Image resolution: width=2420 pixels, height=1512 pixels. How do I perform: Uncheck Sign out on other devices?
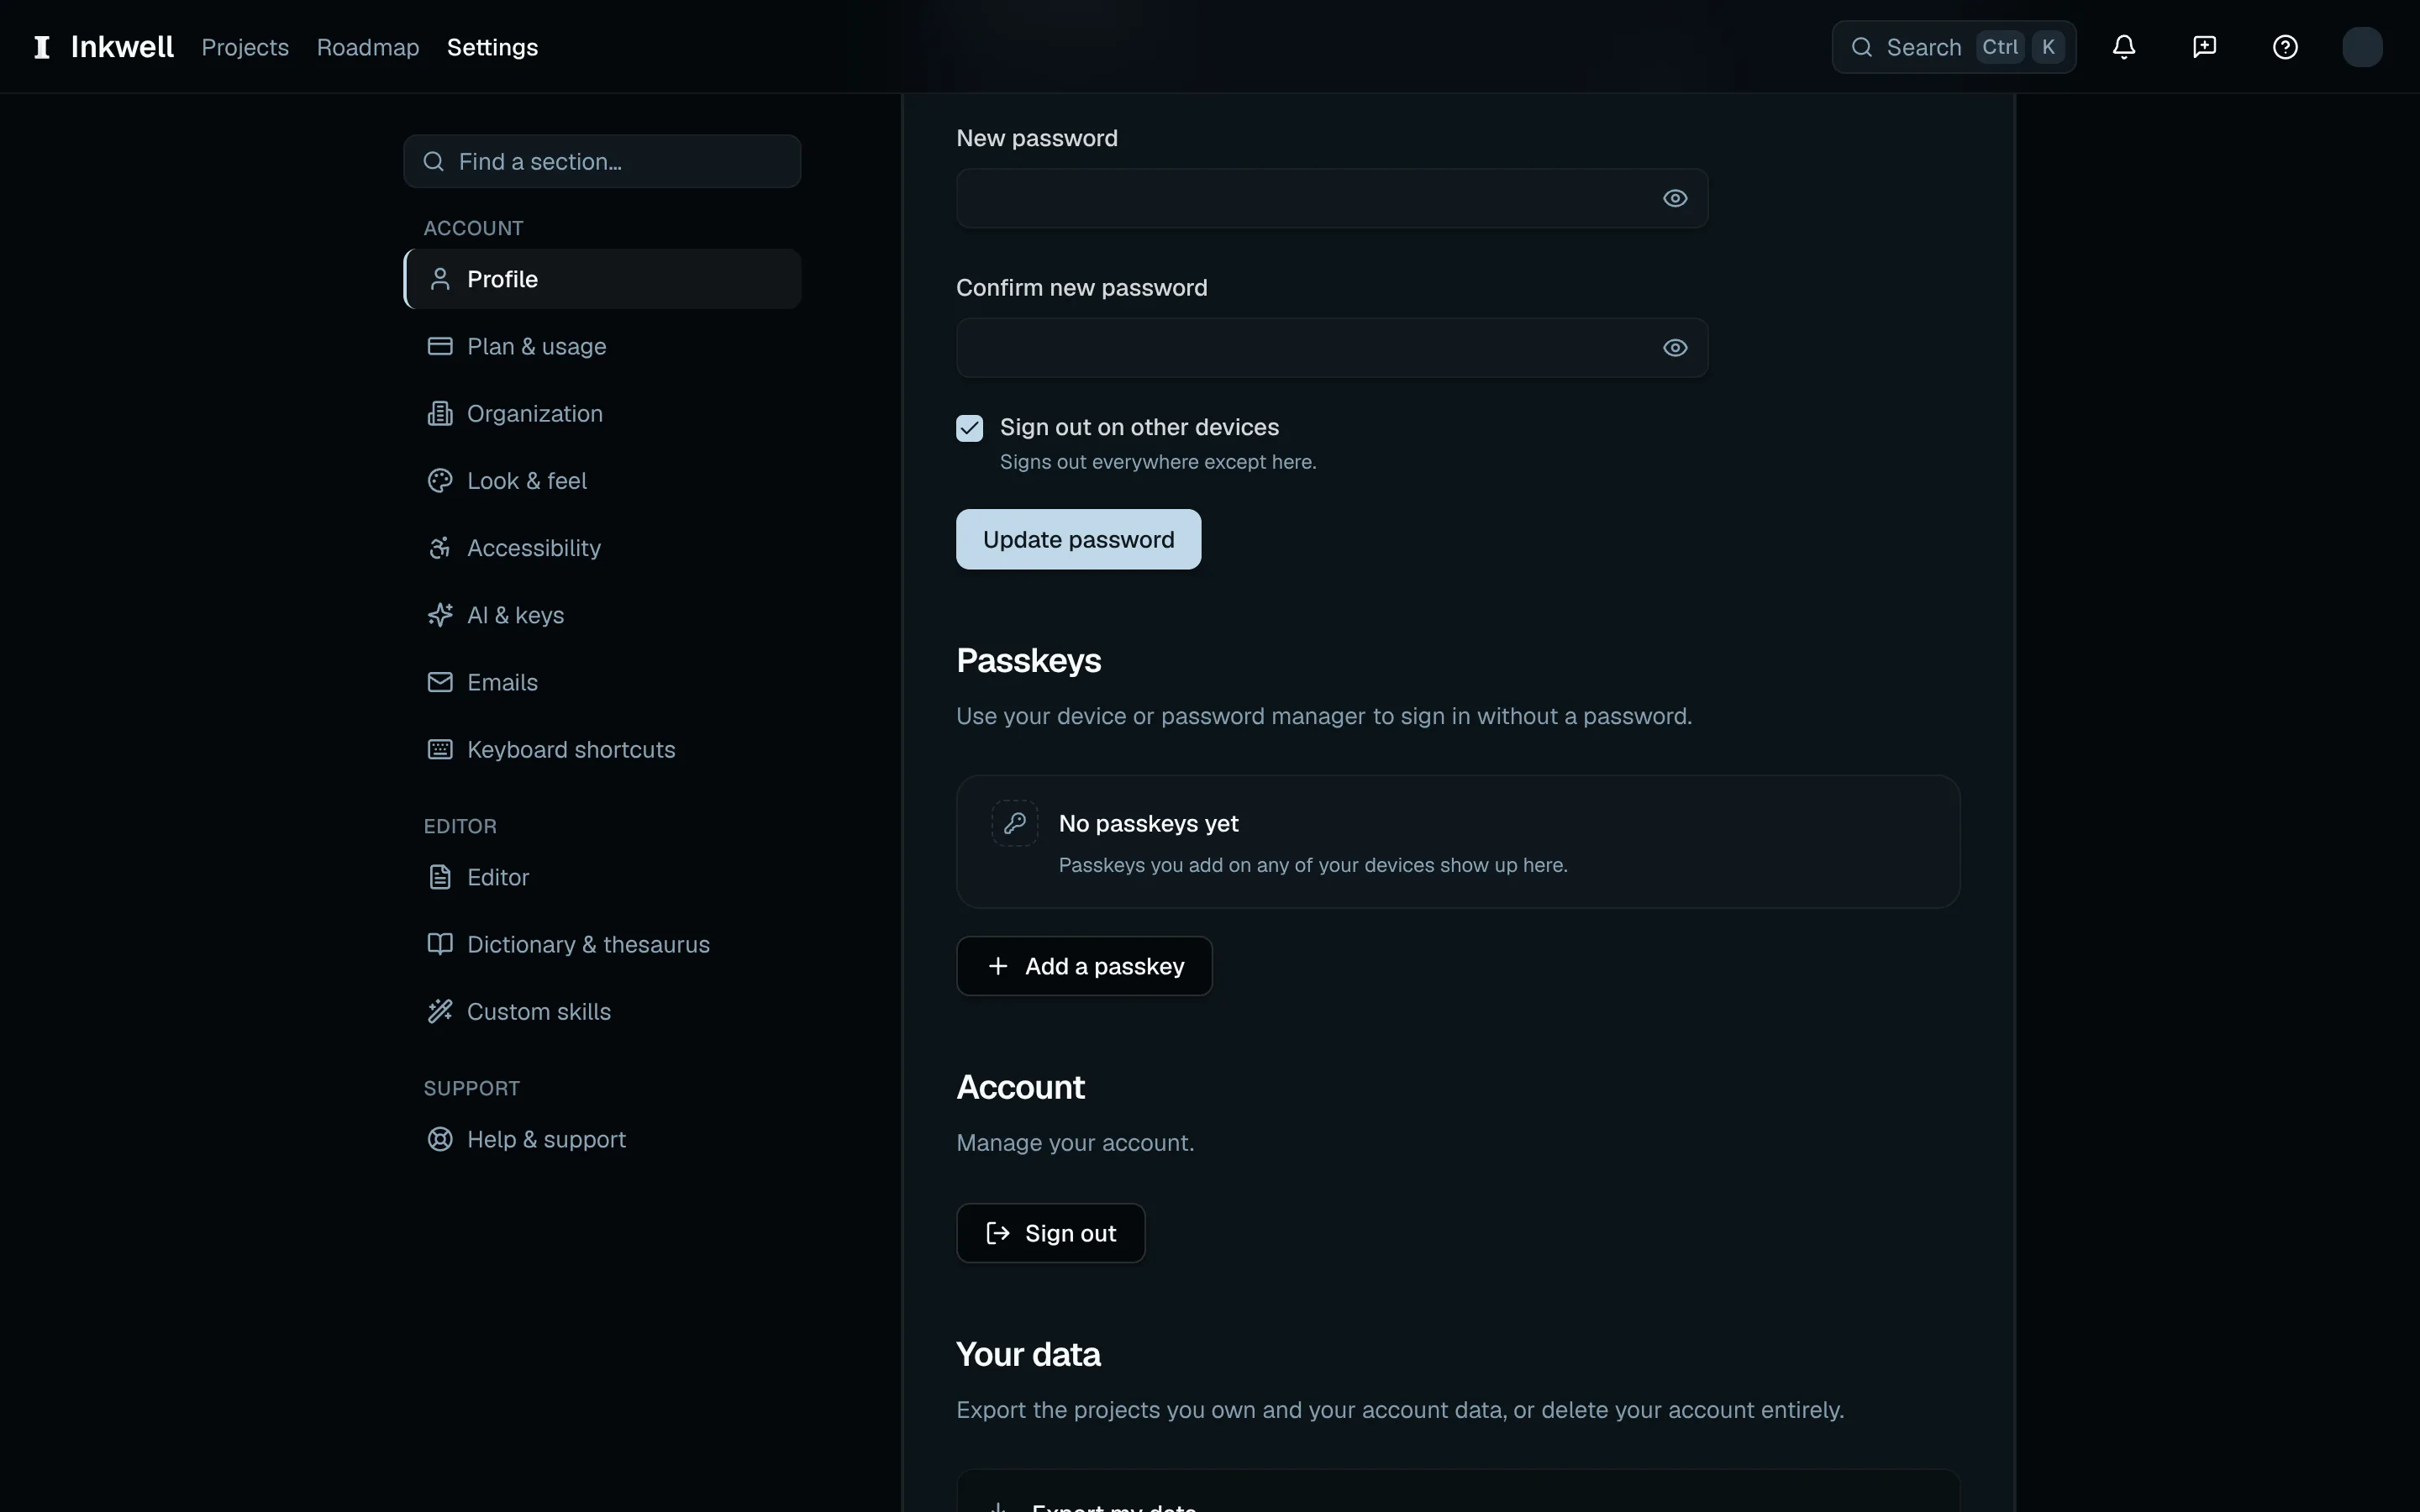tap(969, 428)
